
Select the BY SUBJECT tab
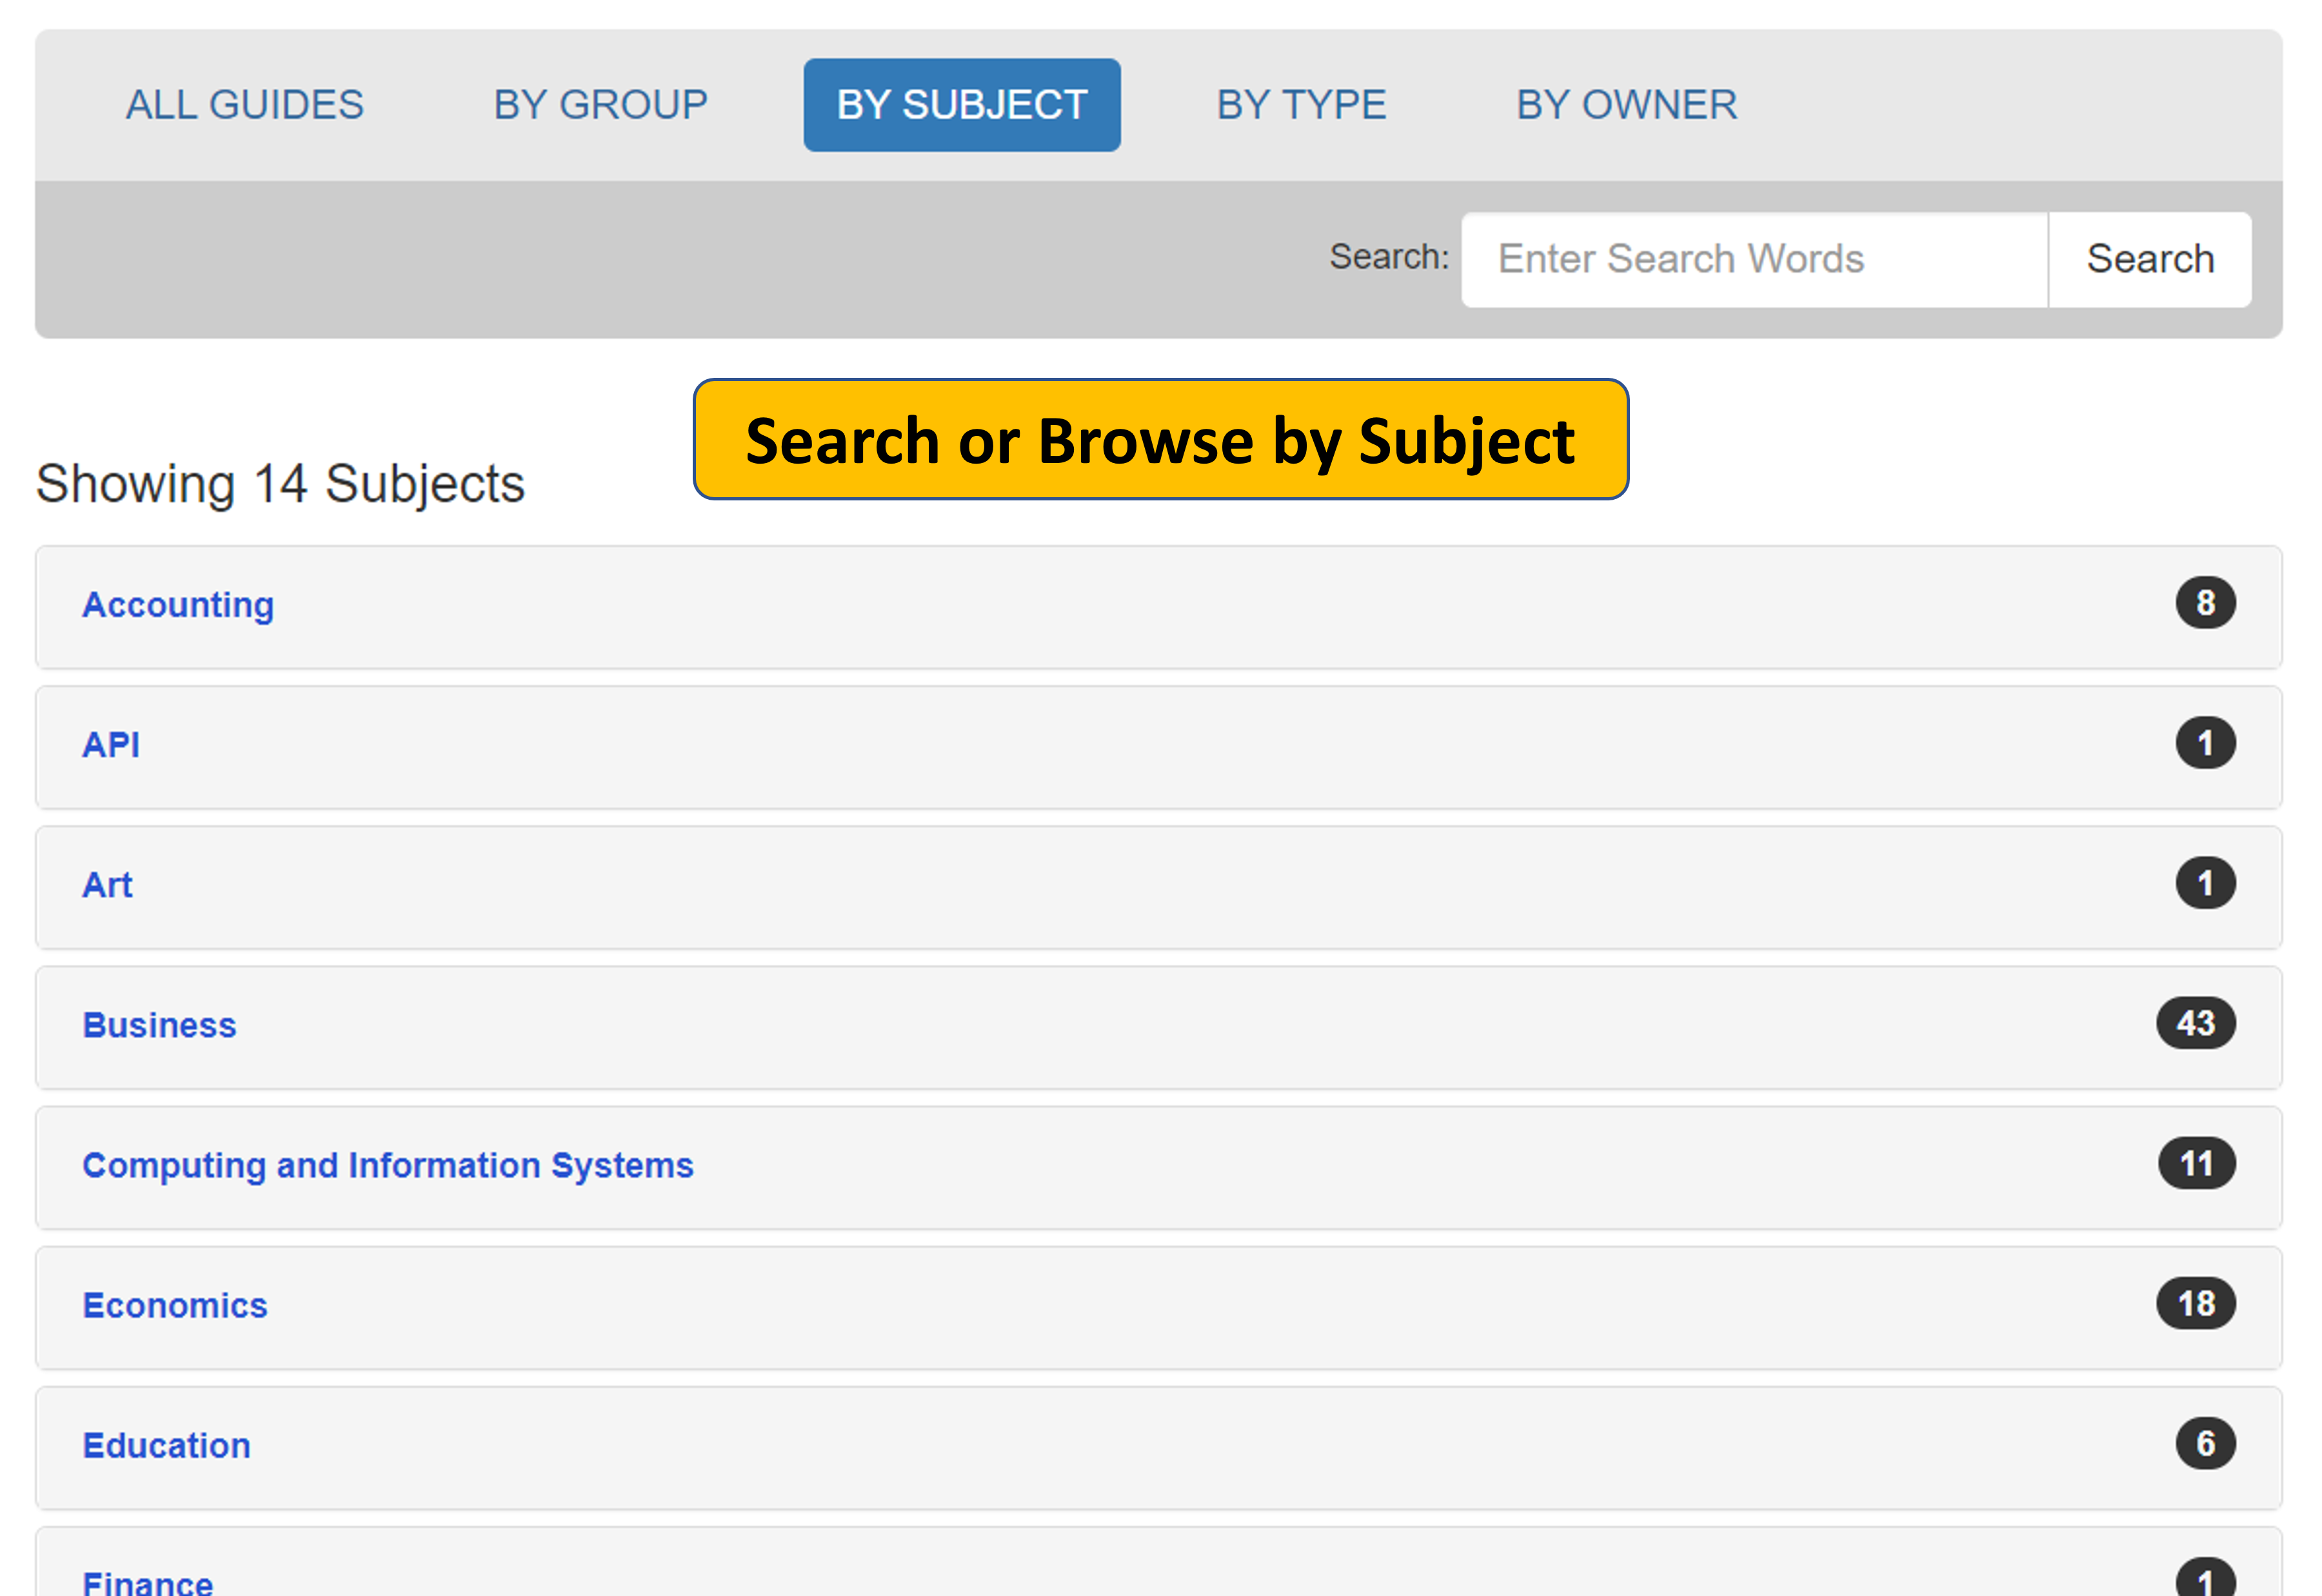pos(961,105)
